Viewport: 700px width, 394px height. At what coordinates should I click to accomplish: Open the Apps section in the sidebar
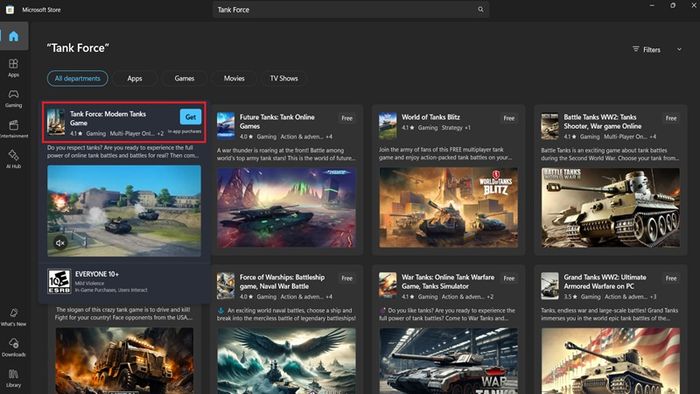click(x=13, y=68)
